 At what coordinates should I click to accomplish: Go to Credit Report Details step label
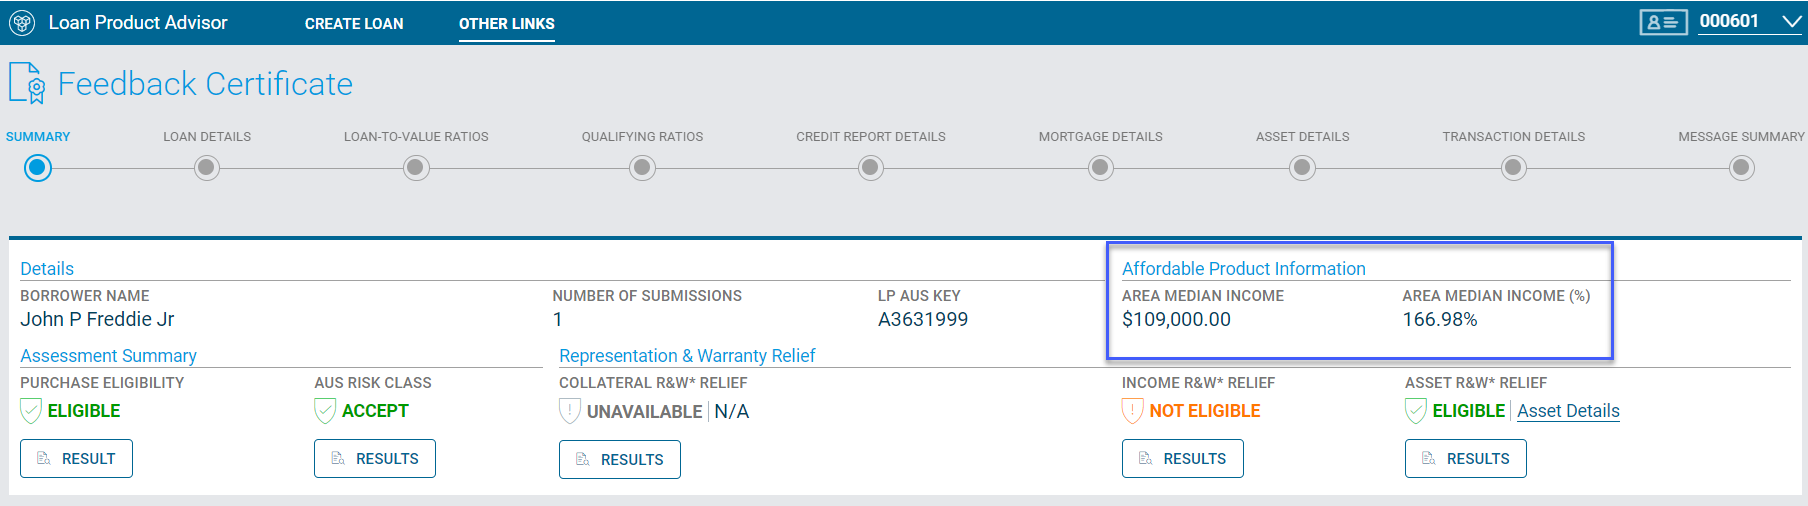pyautogui.click(x=870, y=137)
